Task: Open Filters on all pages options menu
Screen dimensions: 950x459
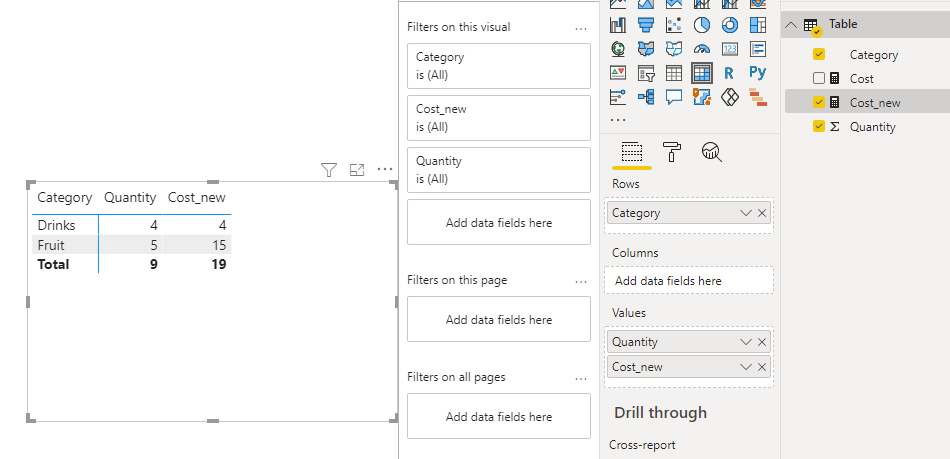Action: coord(581,378)
